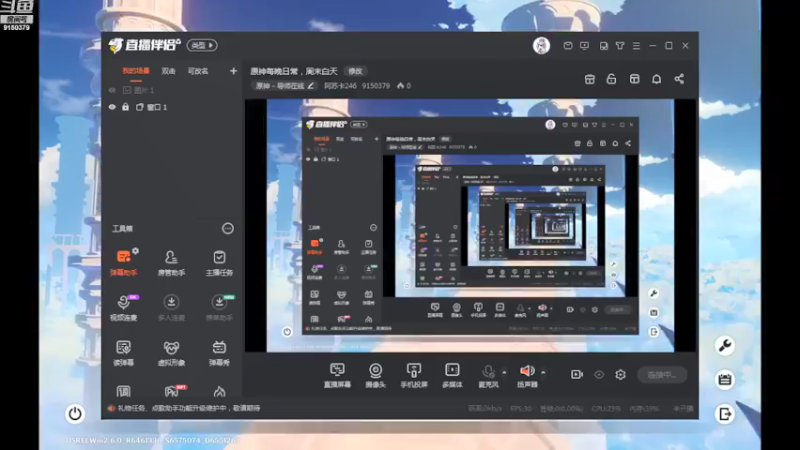This screenshot has width=800, height=450.
Task: Click room number 9150379
Action: pyautogui.click(x=376, y=86)
